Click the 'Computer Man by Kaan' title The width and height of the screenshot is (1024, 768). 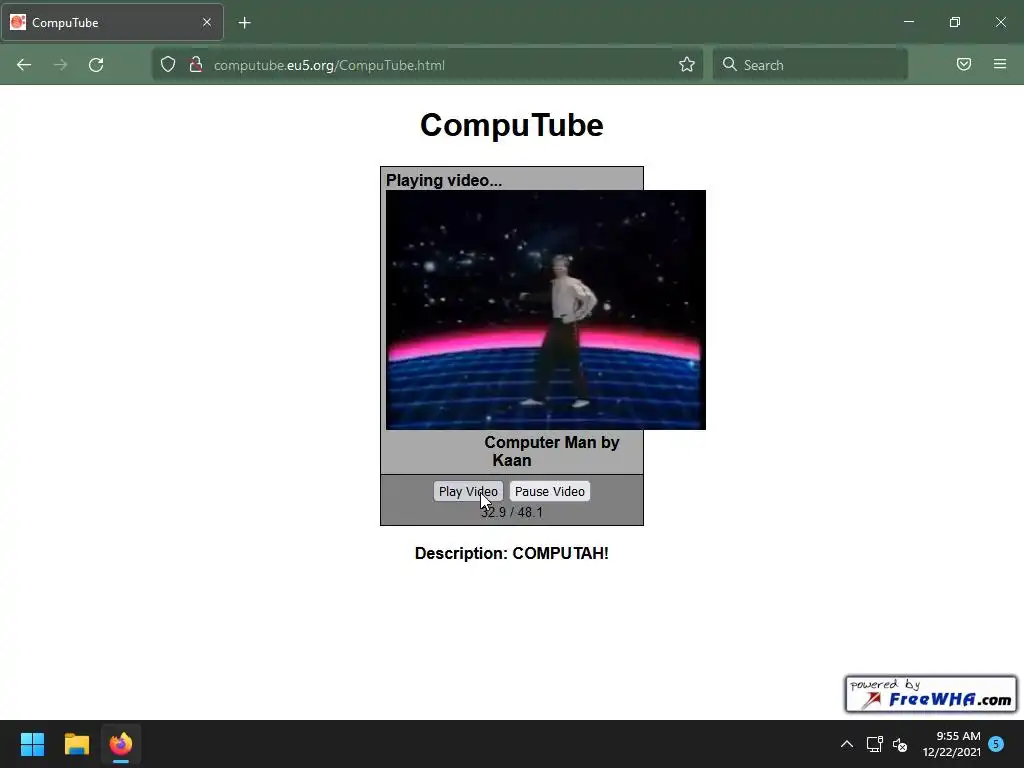click(x=552, y=451)
